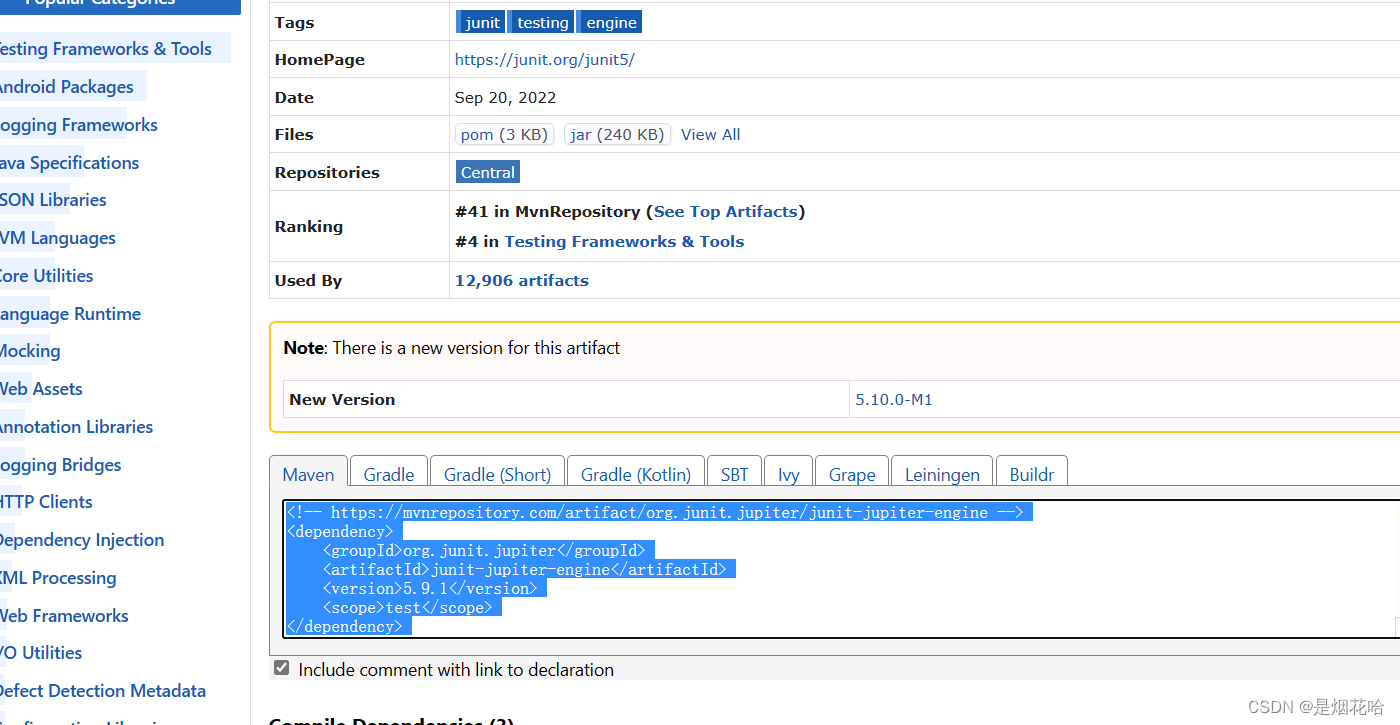Click the Central repository badge
This screenshot has height=725, width=1400.
pos(488,172)
